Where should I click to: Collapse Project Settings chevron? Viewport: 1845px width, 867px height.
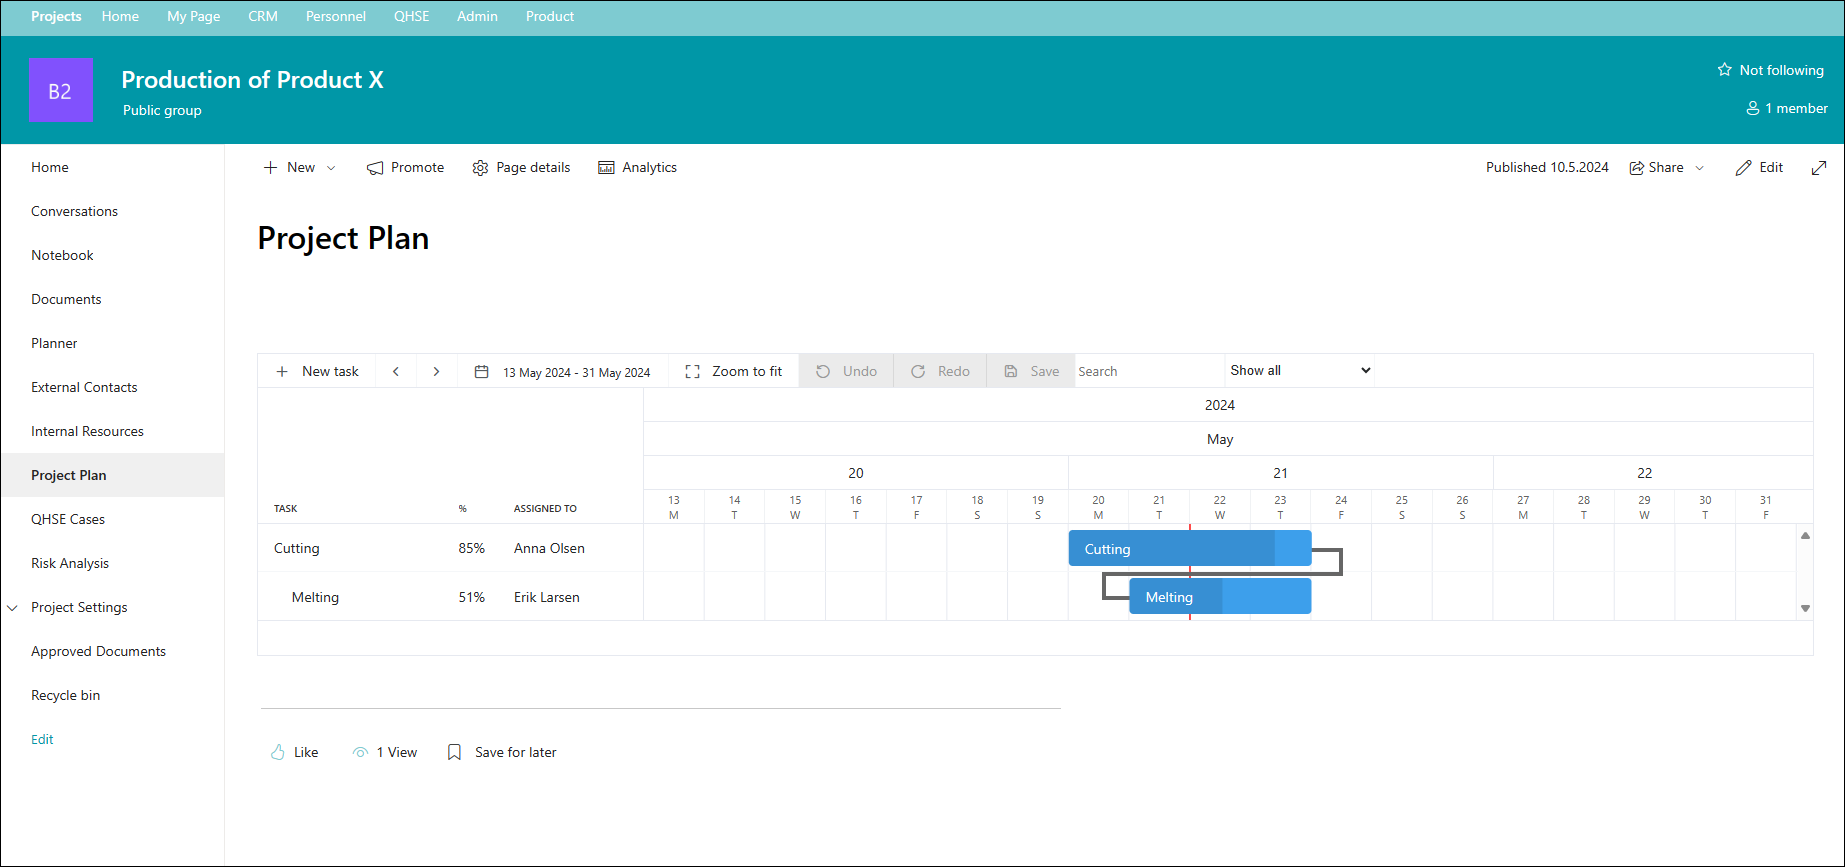point(13,608)
